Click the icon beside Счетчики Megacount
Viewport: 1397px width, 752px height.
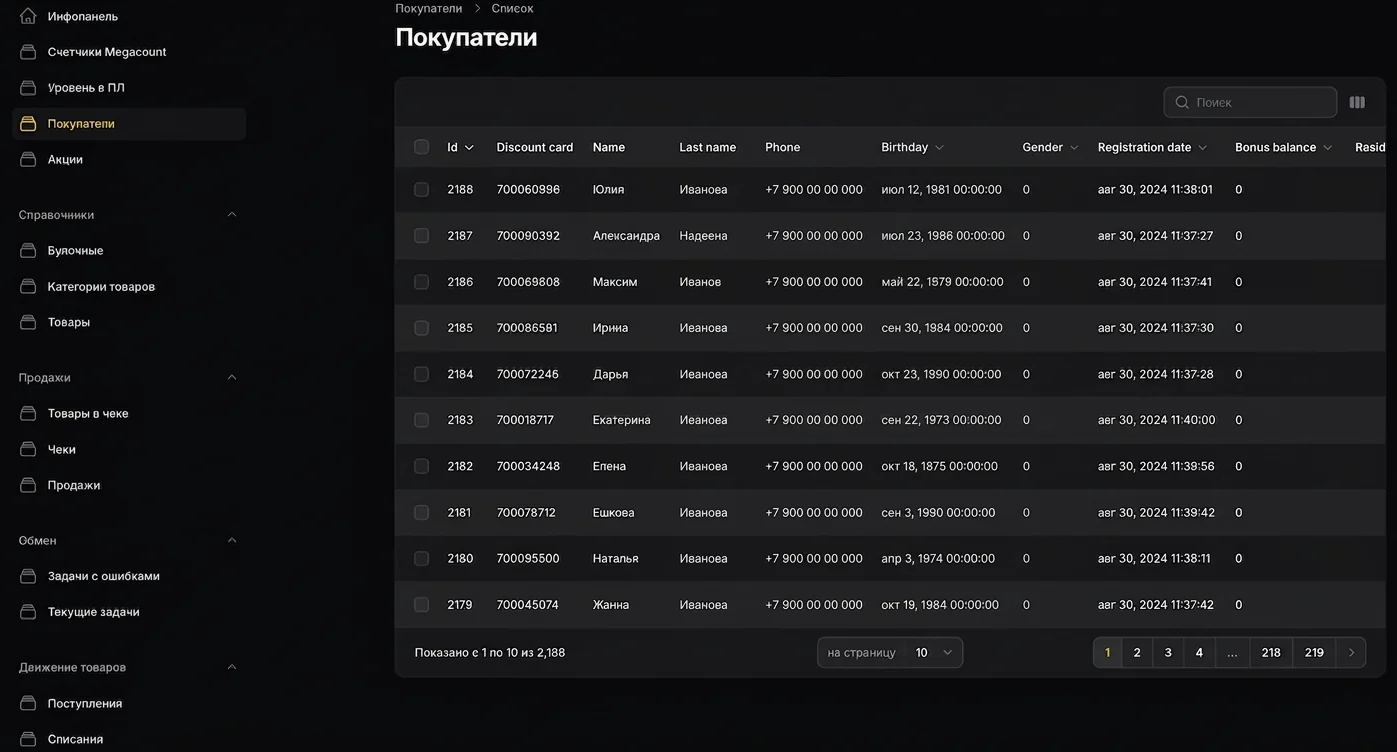(x=28, y=52)
